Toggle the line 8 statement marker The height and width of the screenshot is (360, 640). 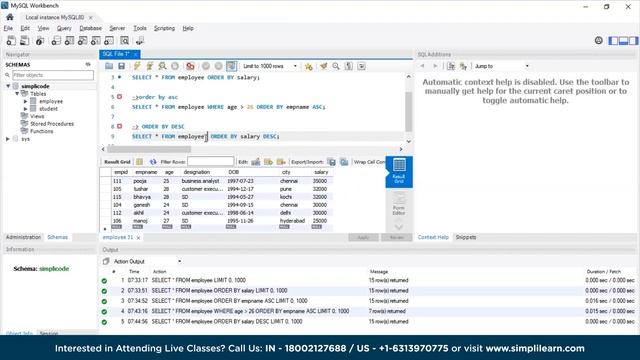coord(120,126)
